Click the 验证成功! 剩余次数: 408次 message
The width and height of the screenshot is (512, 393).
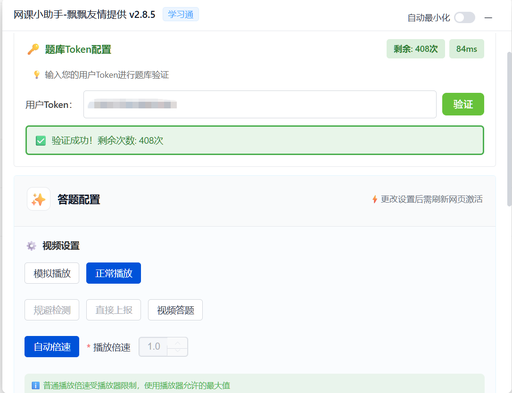point(107,141)
